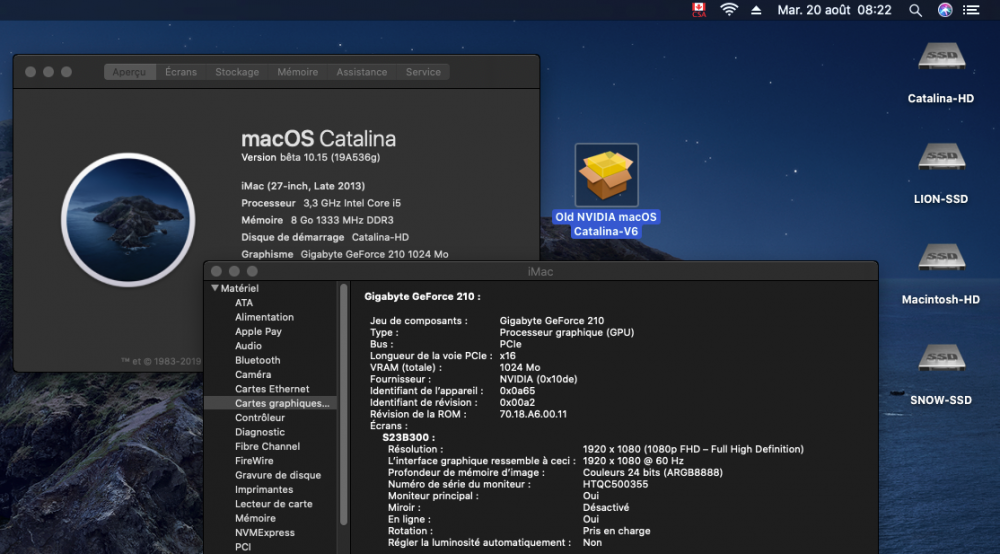Image resolution: width=1000 pixels, height=554 pixels.
Task: Click the sidebar vertical scrollbar
Action: 344,404
